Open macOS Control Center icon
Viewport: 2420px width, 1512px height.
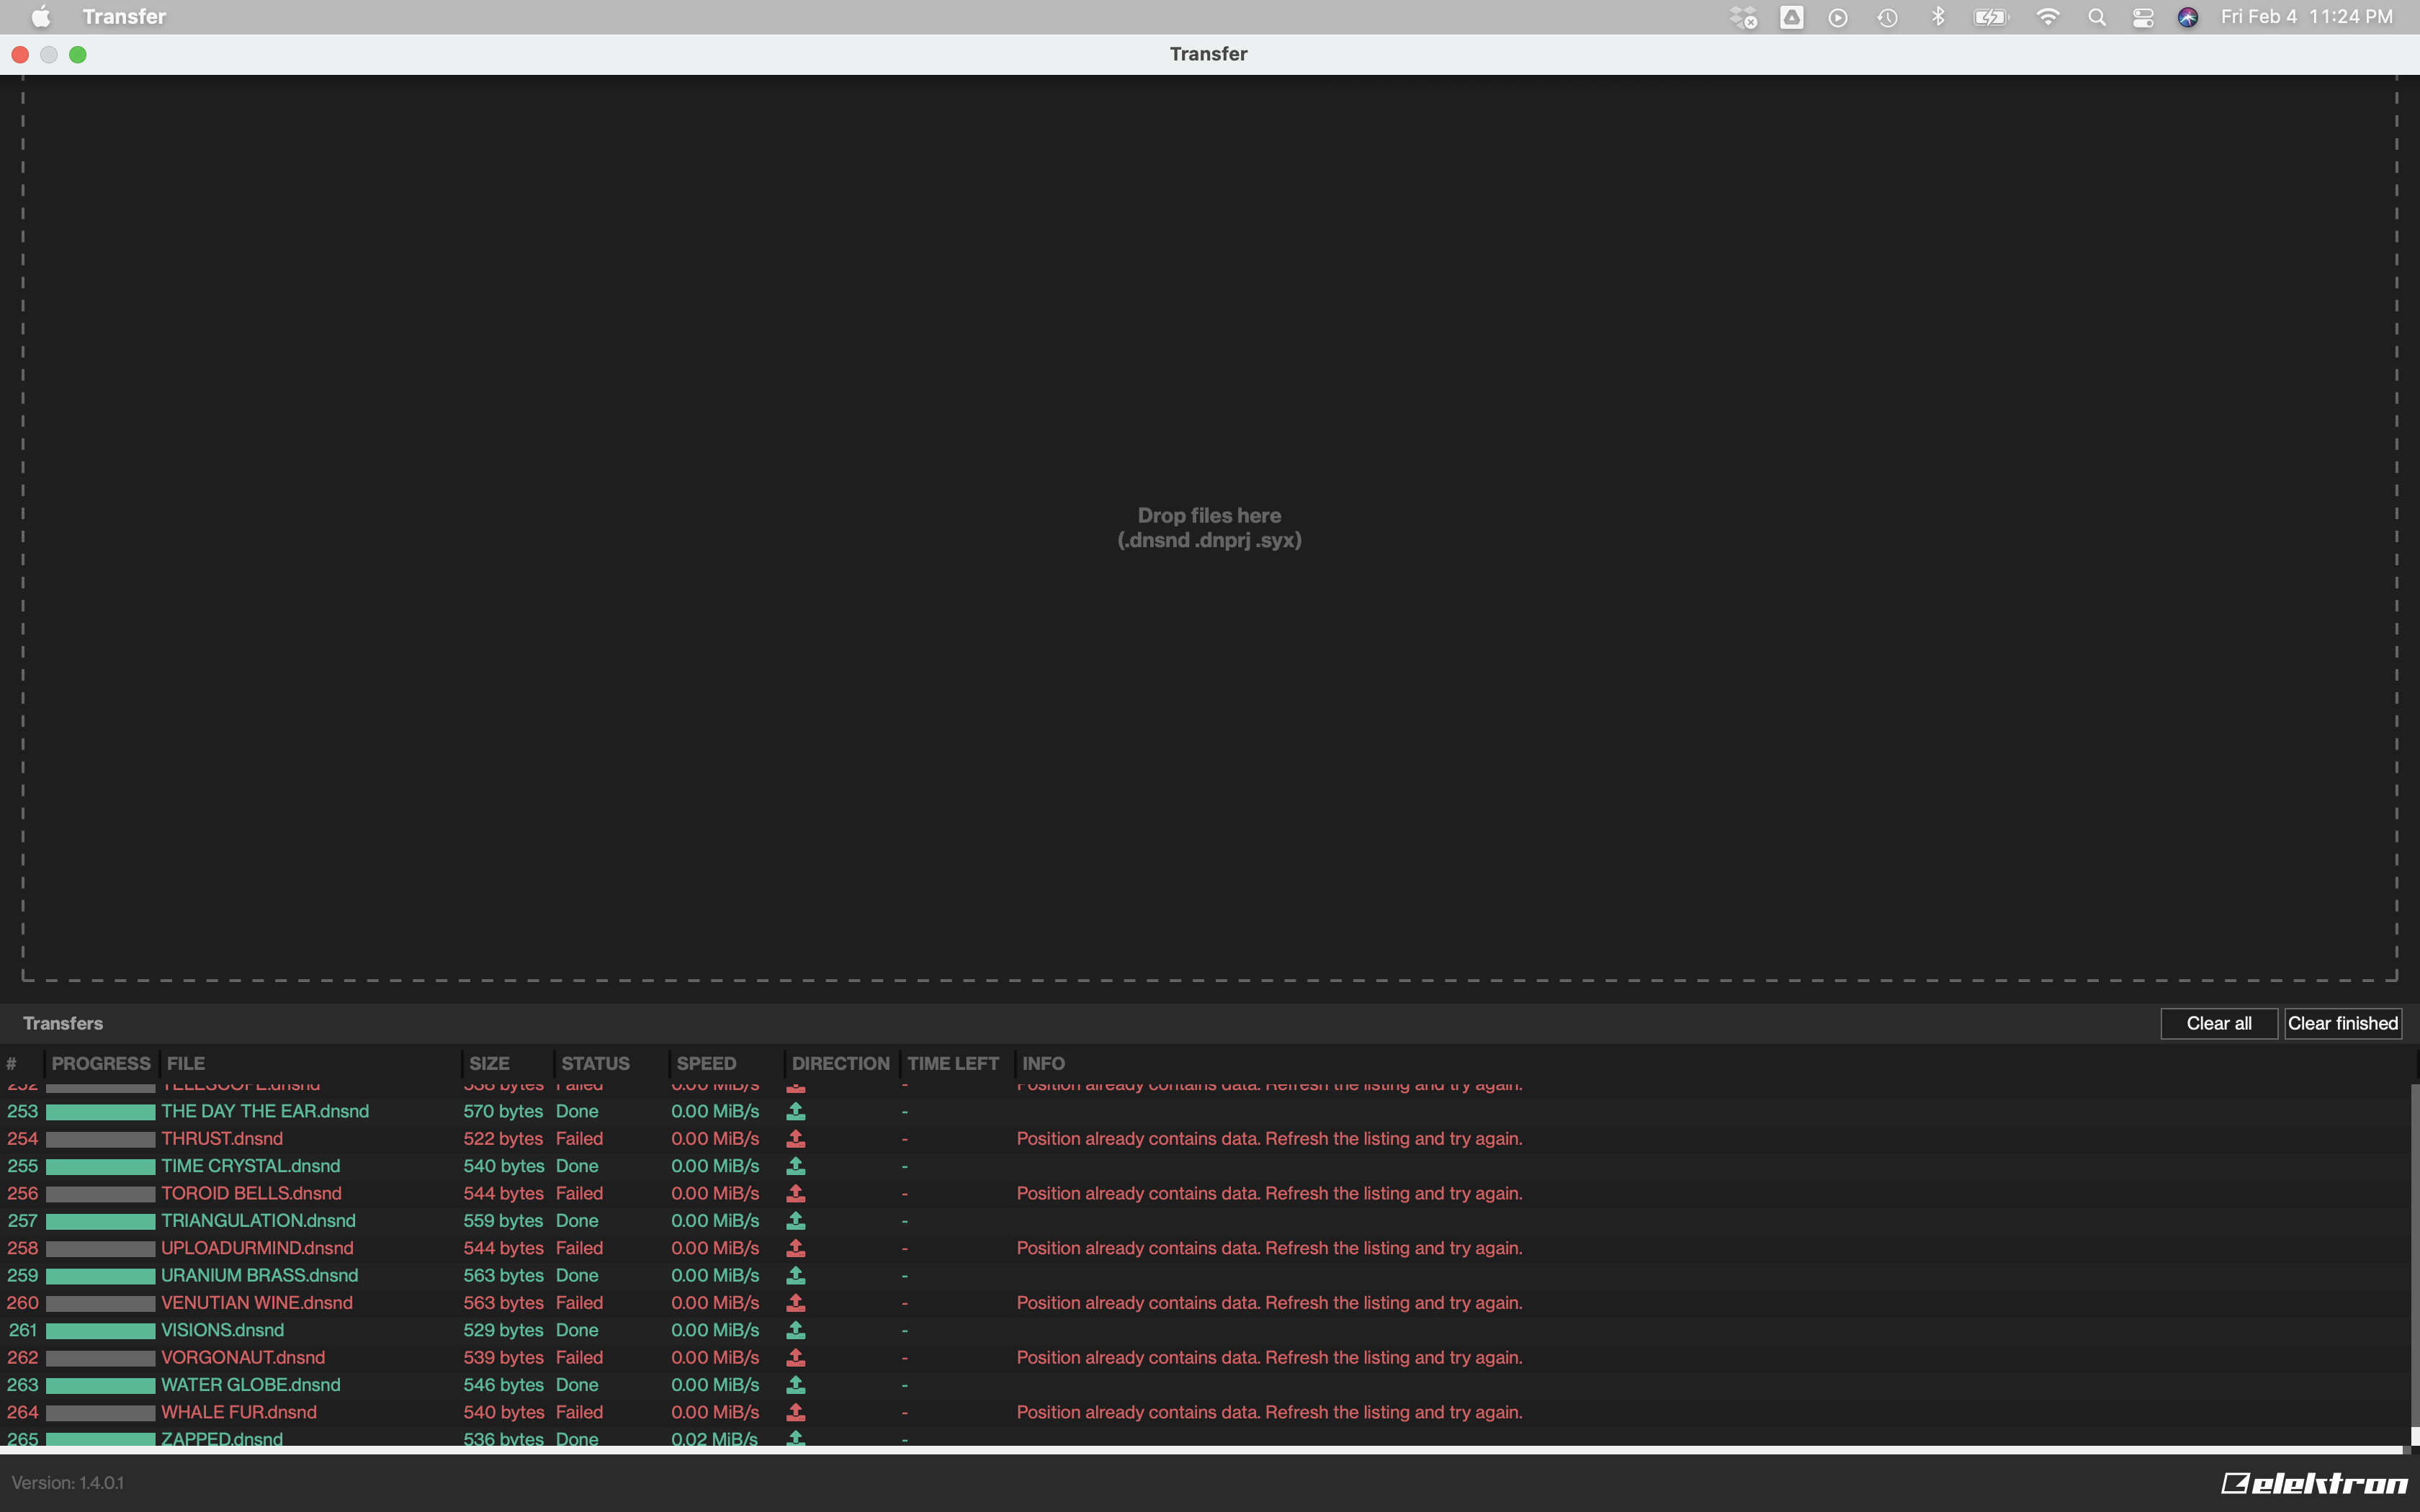[2142, 17]
